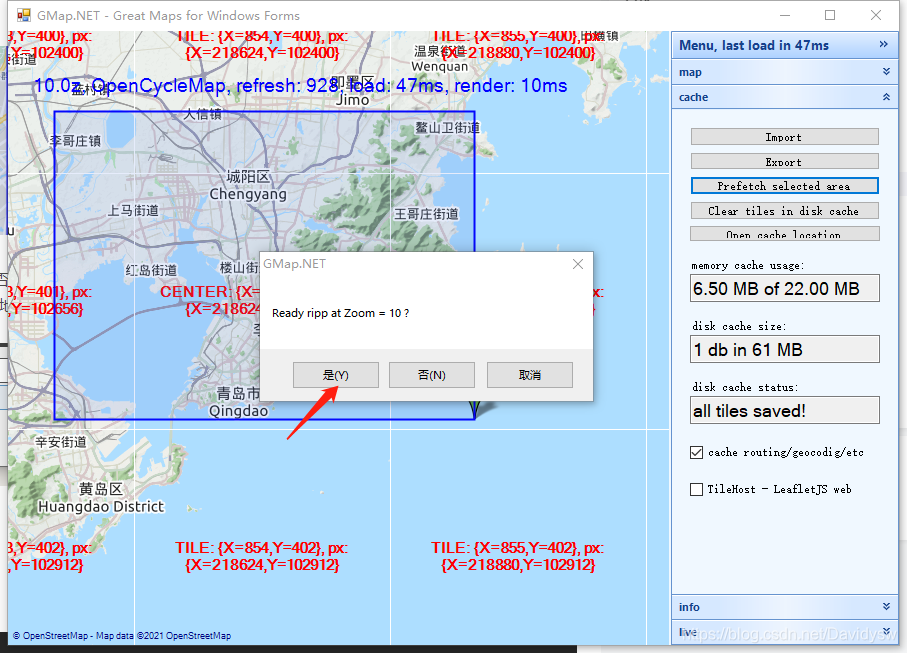This screenshot has height=653, width=907.
Task: Click Prefetch selected area button
Action: pos(784,186)
